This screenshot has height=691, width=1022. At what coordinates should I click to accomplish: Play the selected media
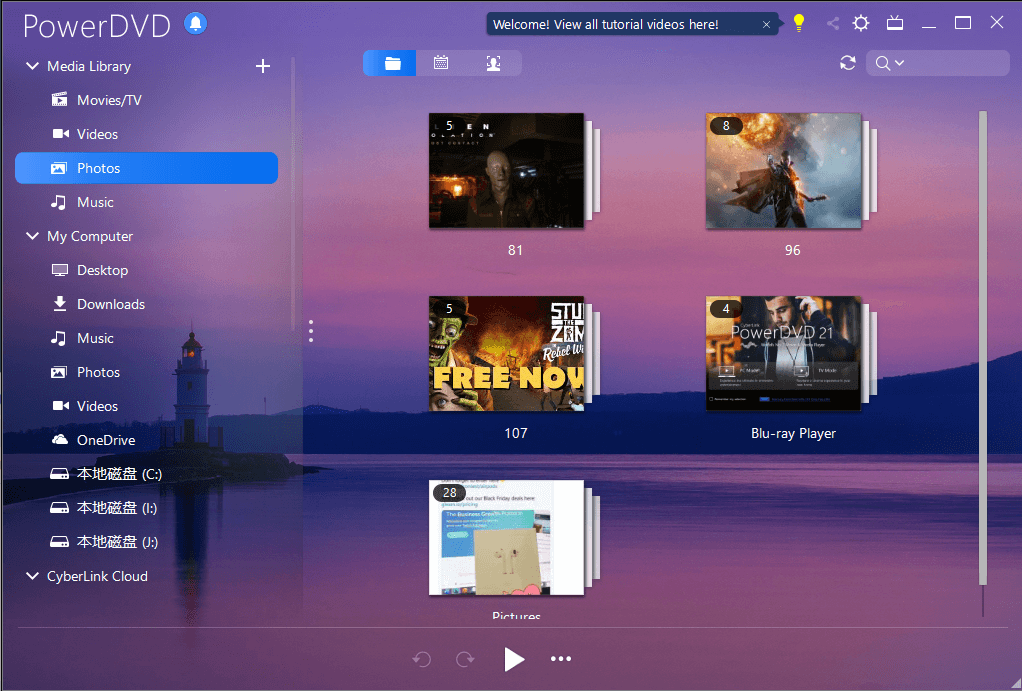[x=514, y=659]
